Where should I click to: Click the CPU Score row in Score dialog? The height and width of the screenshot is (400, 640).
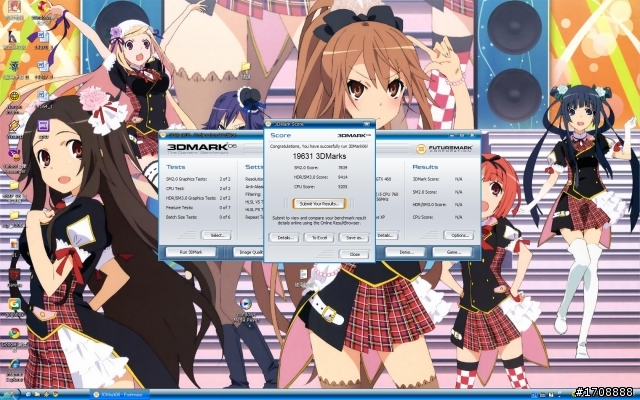(321, 187)
